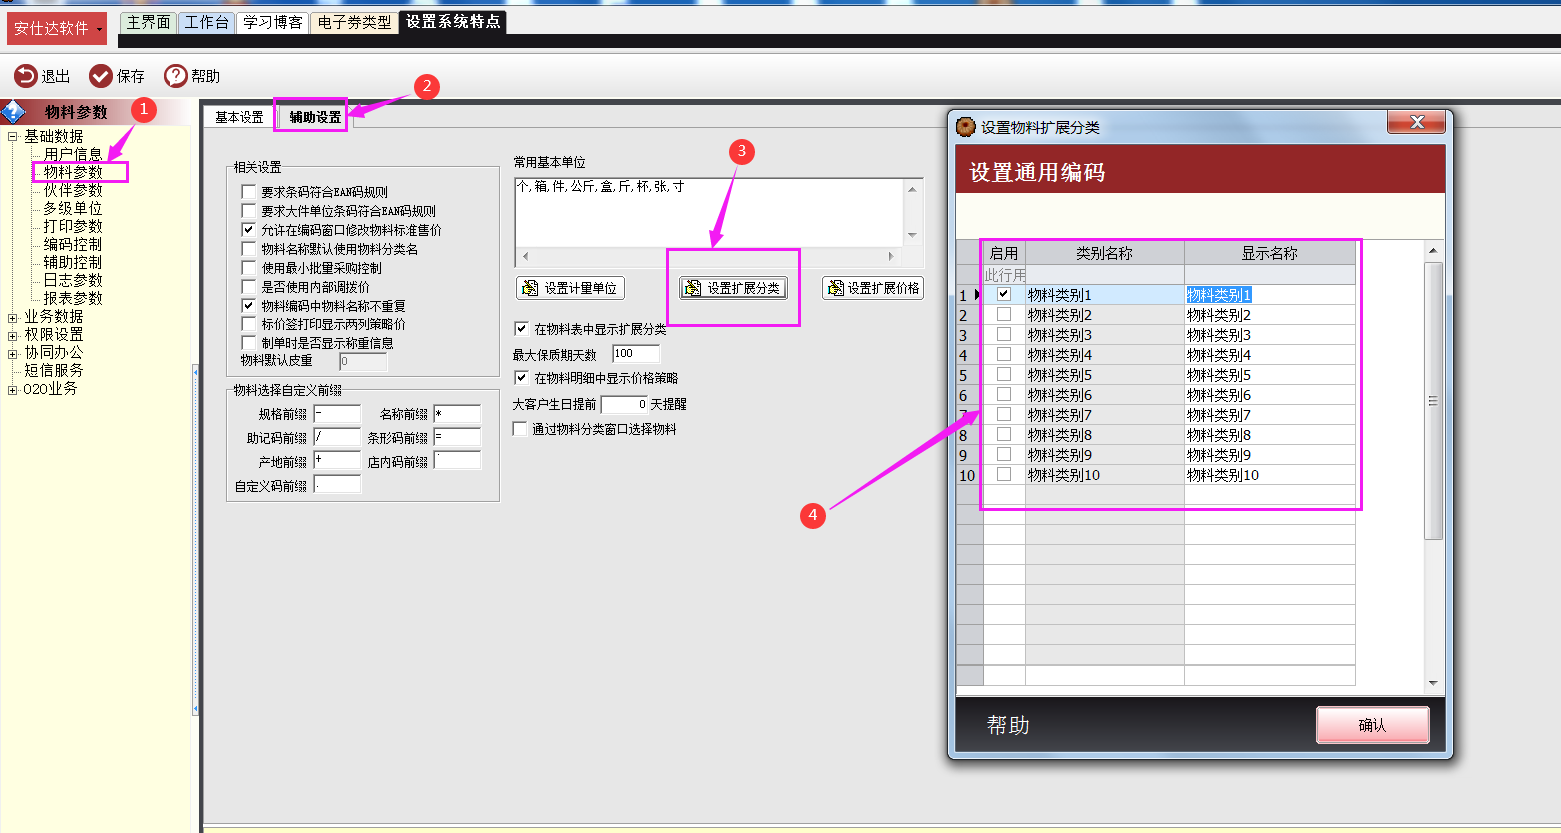This screenshot has width=1561, height=833.
Task: Enable 物料名称默认使用物料分类名 checkbox
Action: [249, 249]
